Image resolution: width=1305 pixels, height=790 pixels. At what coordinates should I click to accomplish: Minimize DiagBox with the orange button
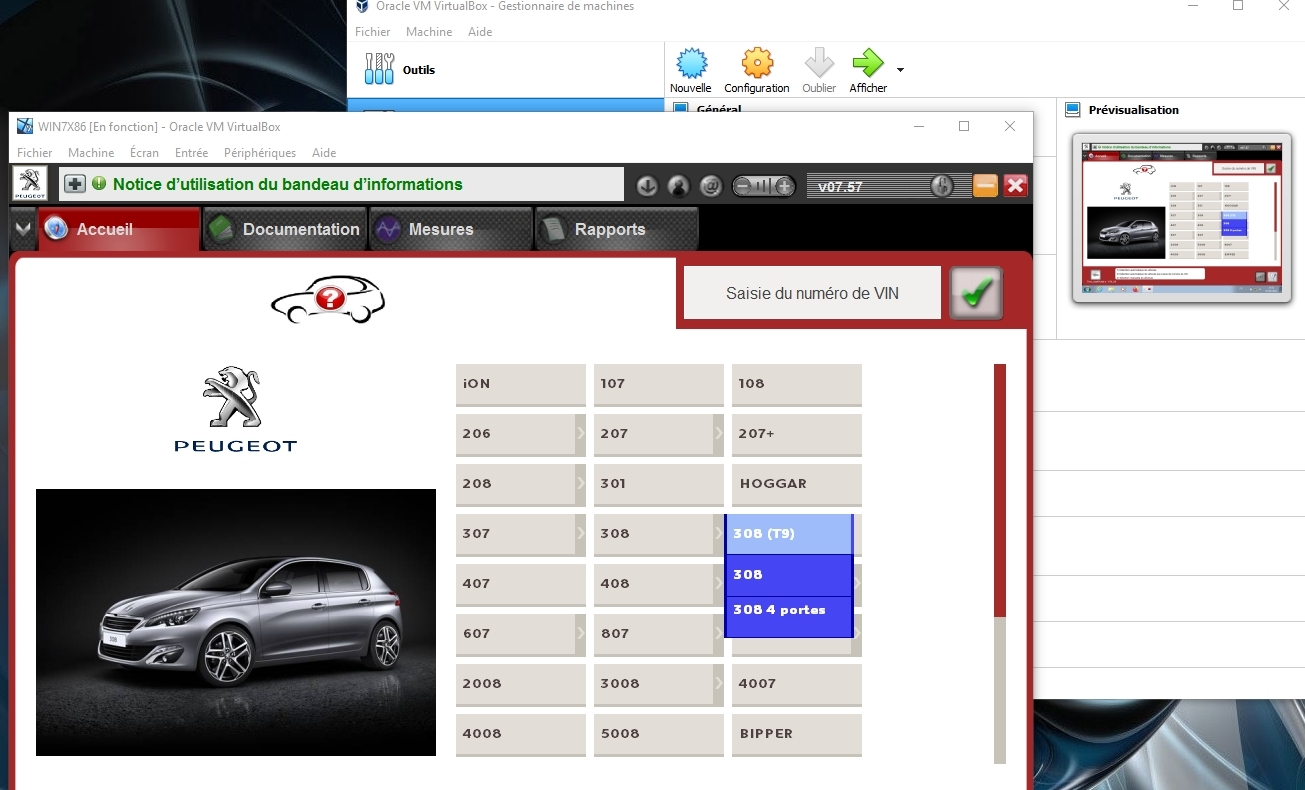(x=985, y=185)
